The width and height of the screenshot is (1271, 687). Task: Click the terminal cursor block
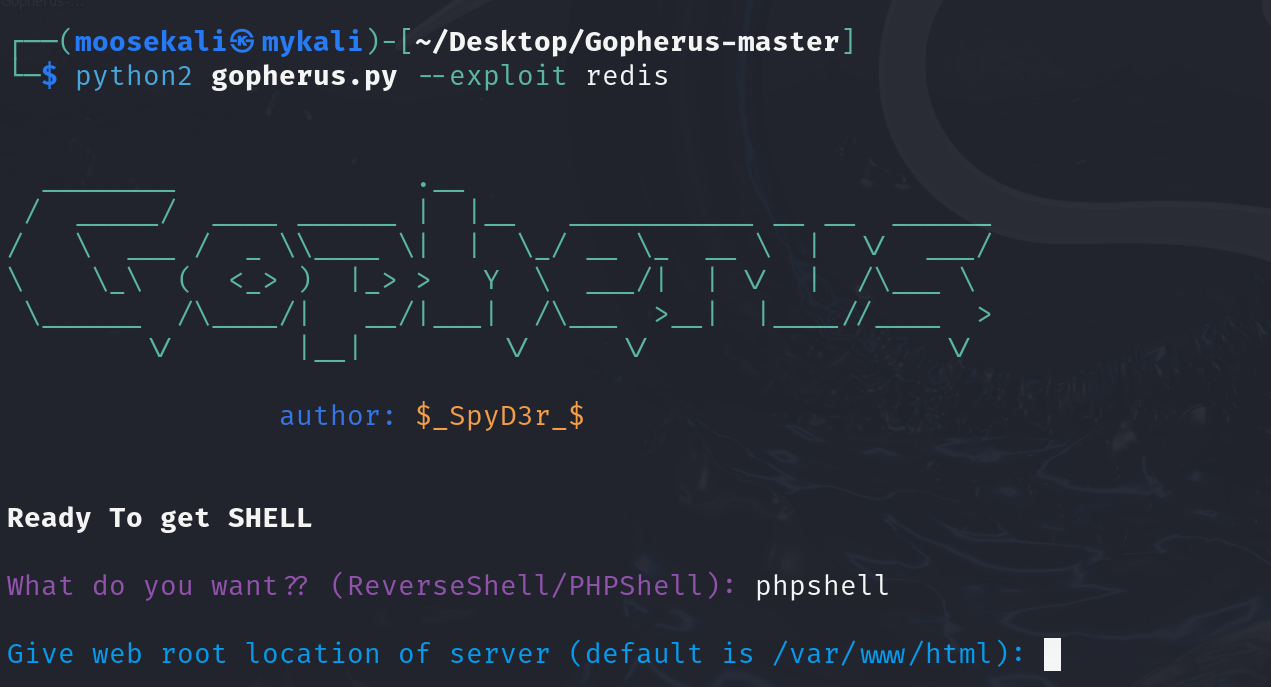click(1052, 655)
